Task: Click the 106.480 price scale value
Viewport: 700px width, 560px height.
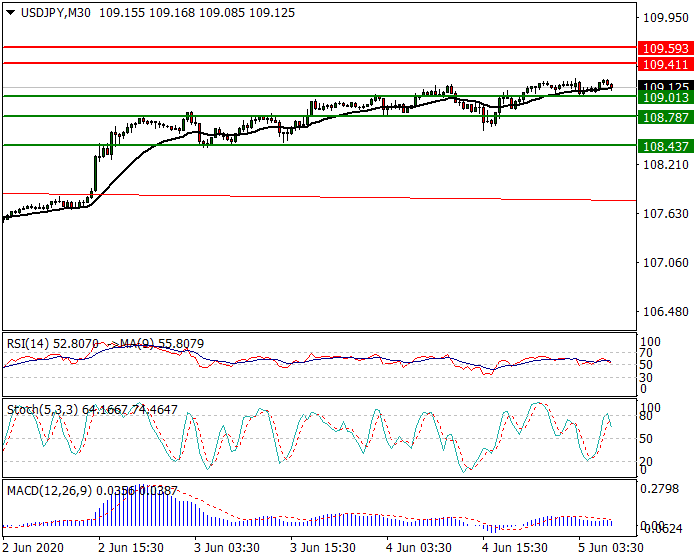Action: 666,312
